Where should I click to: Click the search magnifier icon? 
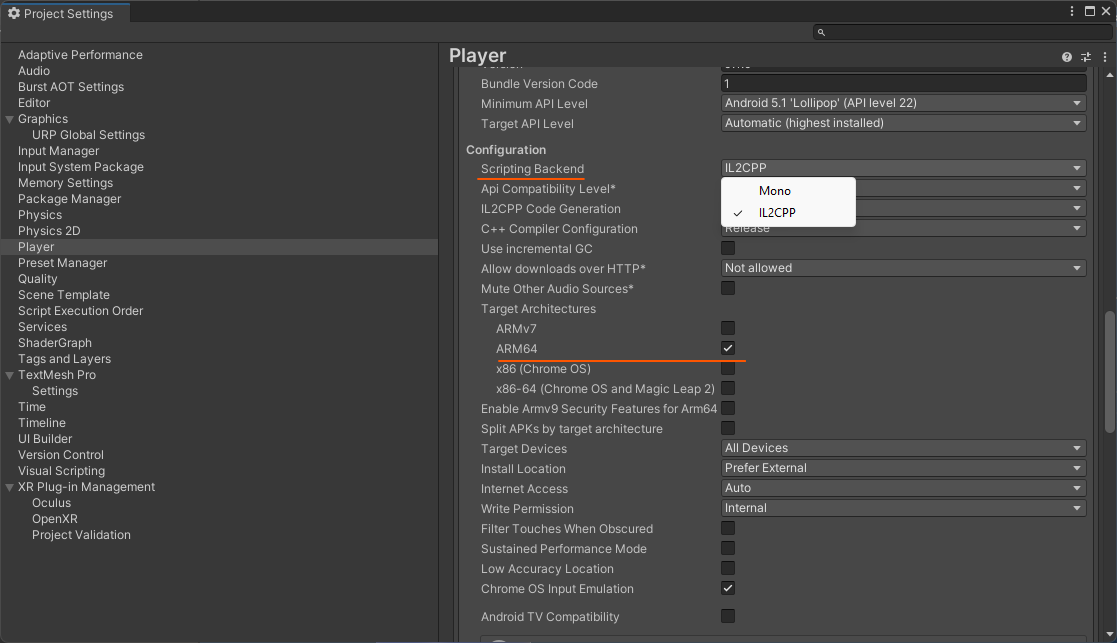(821, 32)
